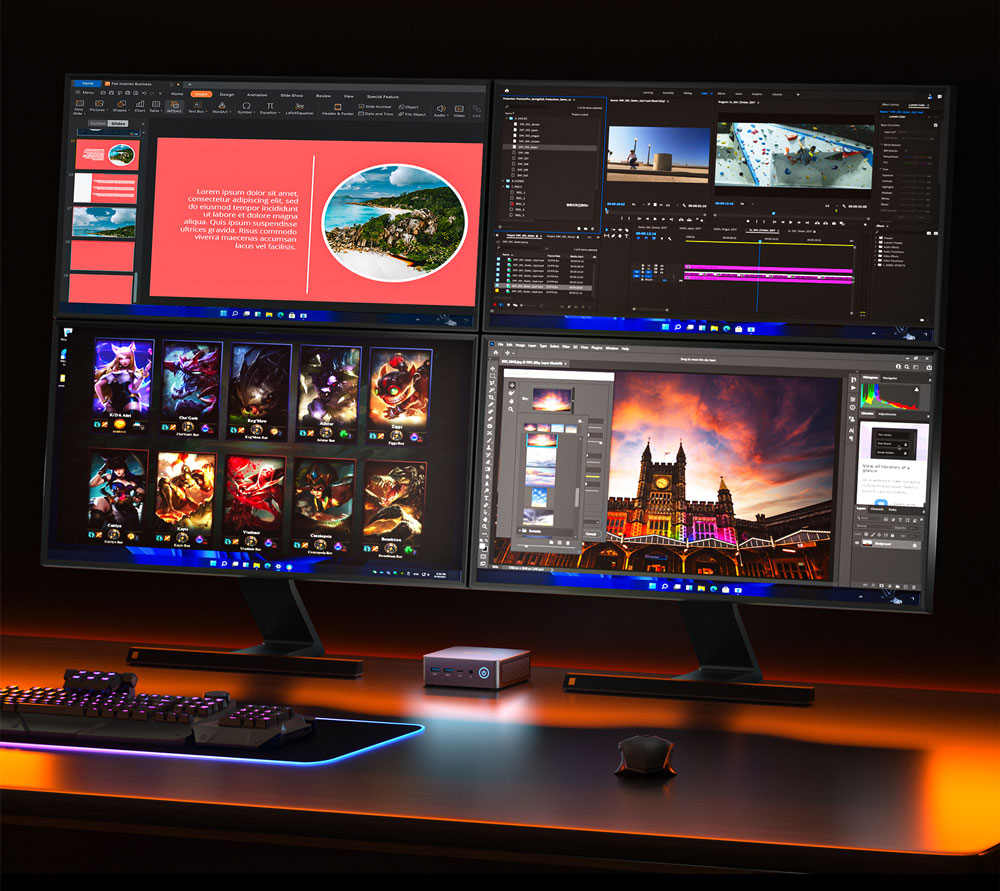Click Slide Number in the presentation ribbon
The height and width of the screenshot is (891, 1000).
click(x=375, y=107)
